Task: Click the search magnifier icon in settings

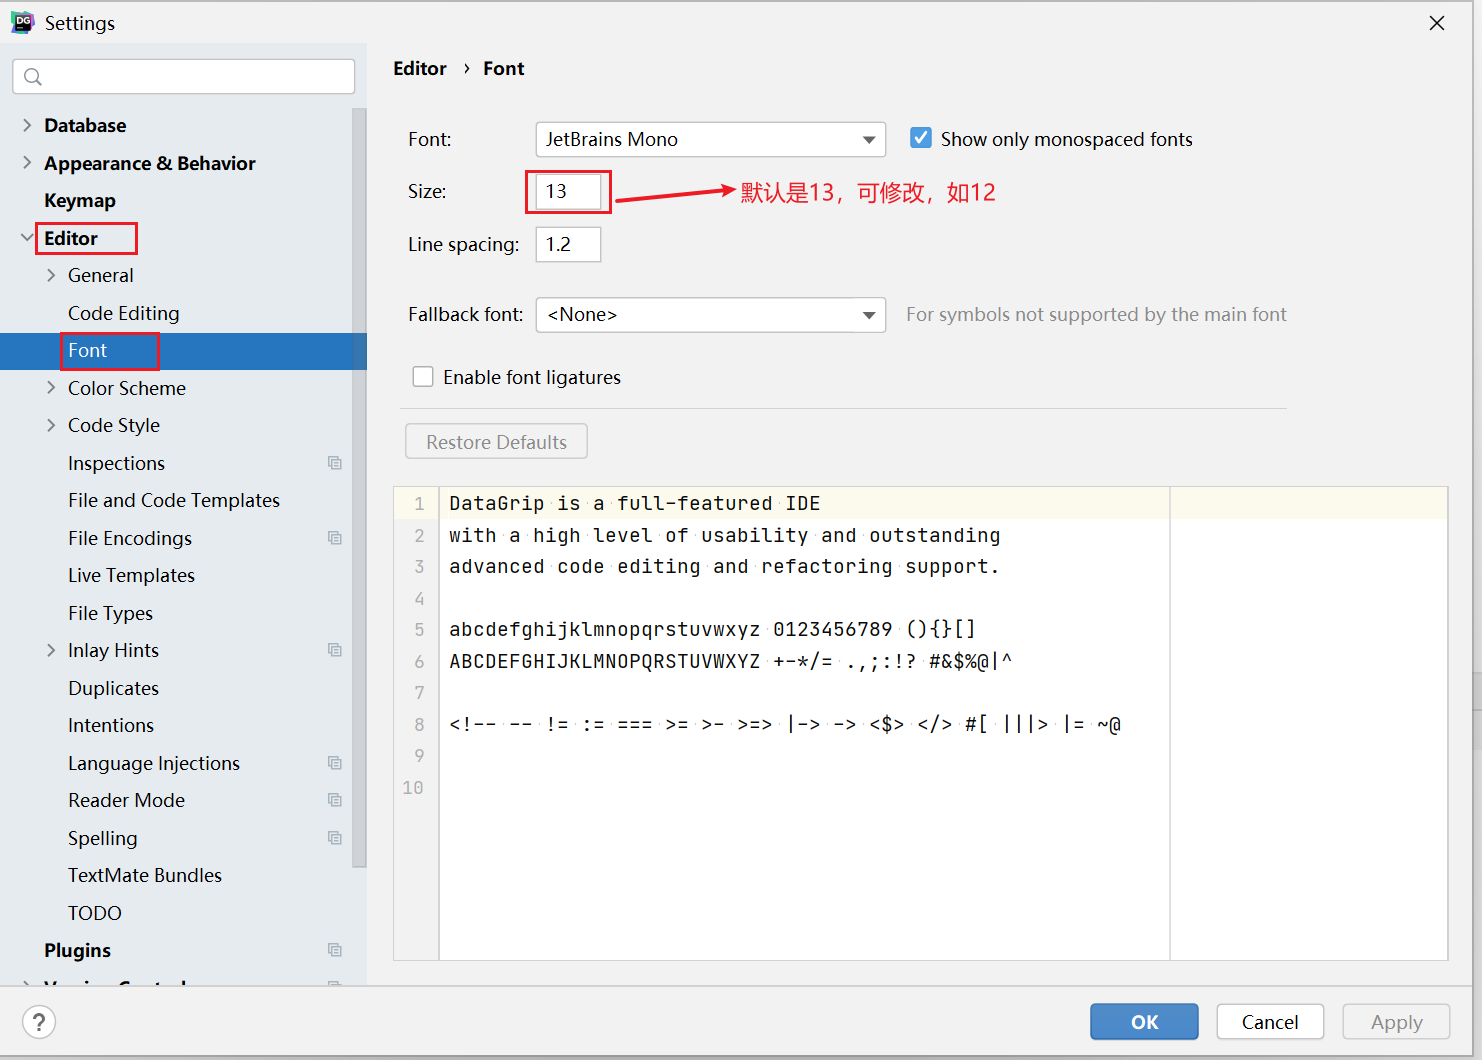Action: tap(33, 77)
